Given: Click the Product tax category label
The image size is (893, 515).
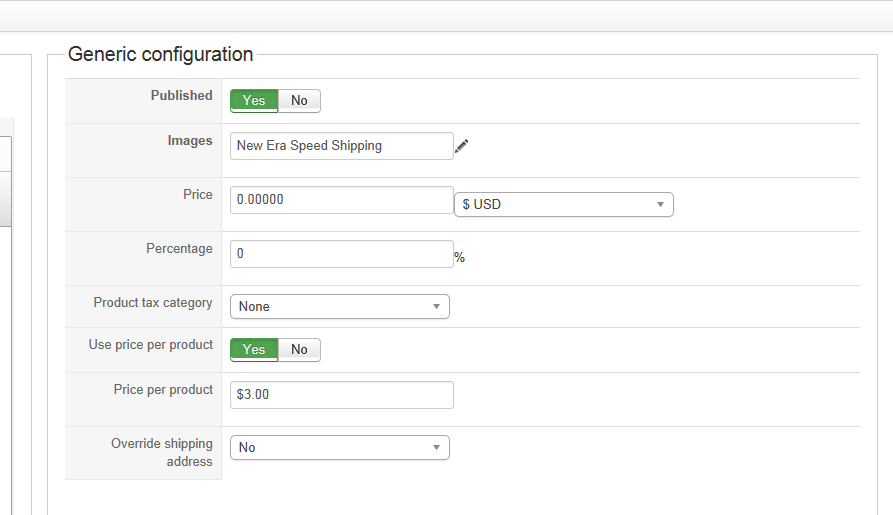Looking at the screenshot, I should [153, 303].
